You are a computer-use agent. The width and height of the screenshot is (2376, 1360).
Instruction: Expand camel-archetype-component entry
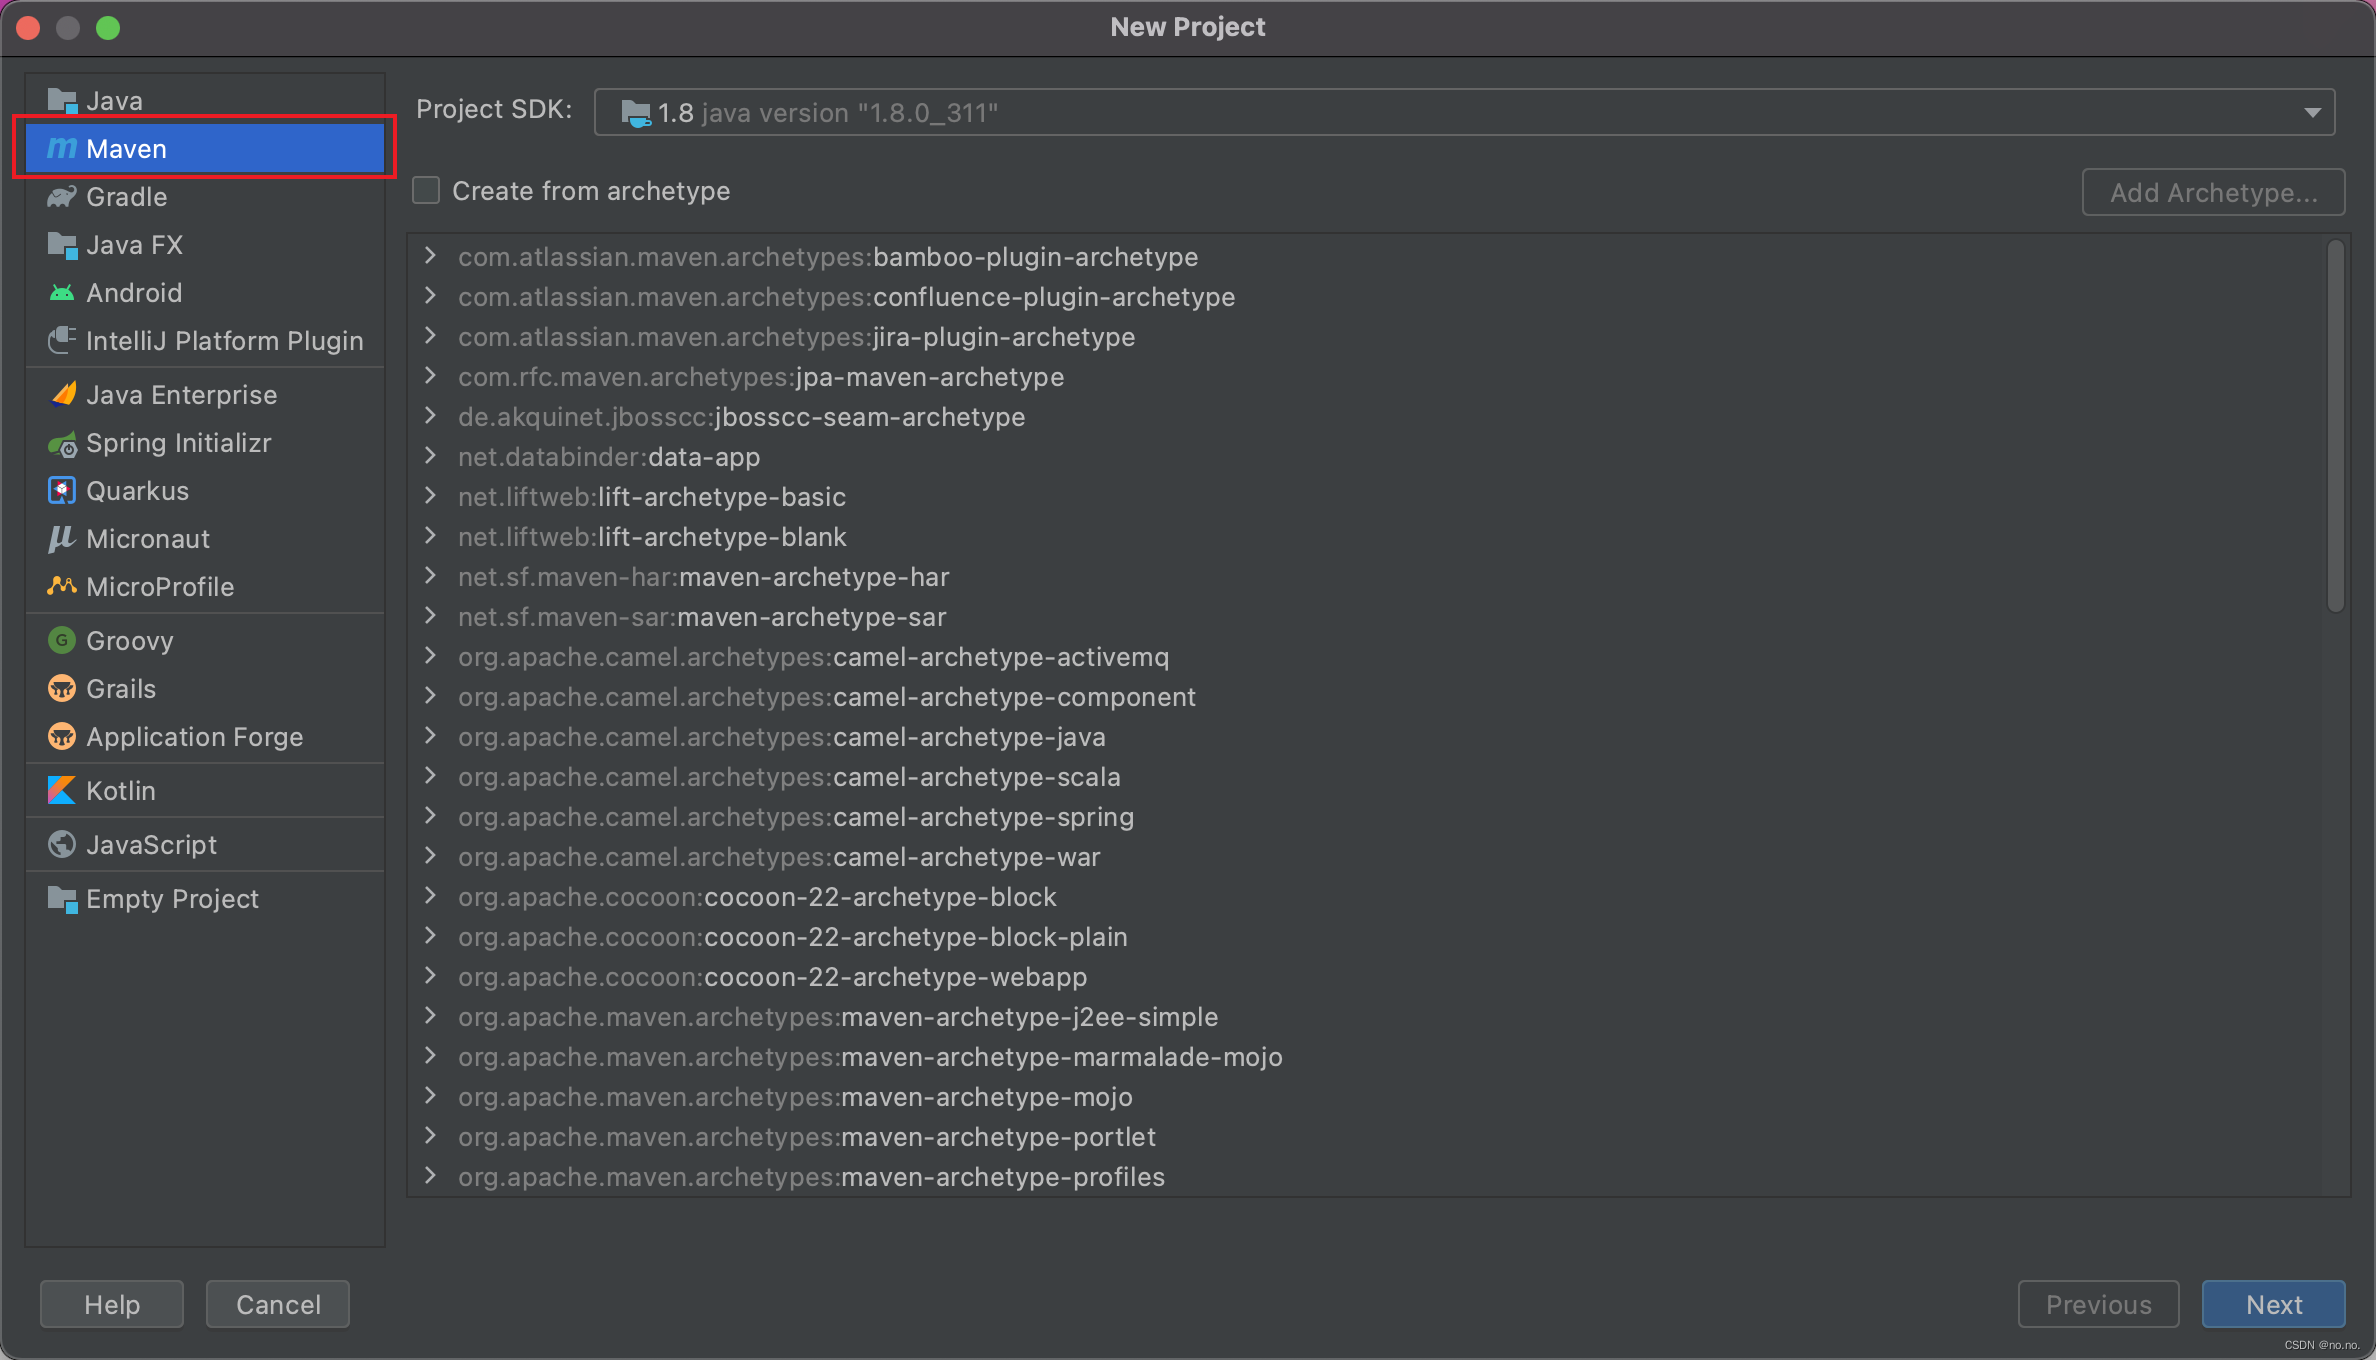(x=430, y=696)
